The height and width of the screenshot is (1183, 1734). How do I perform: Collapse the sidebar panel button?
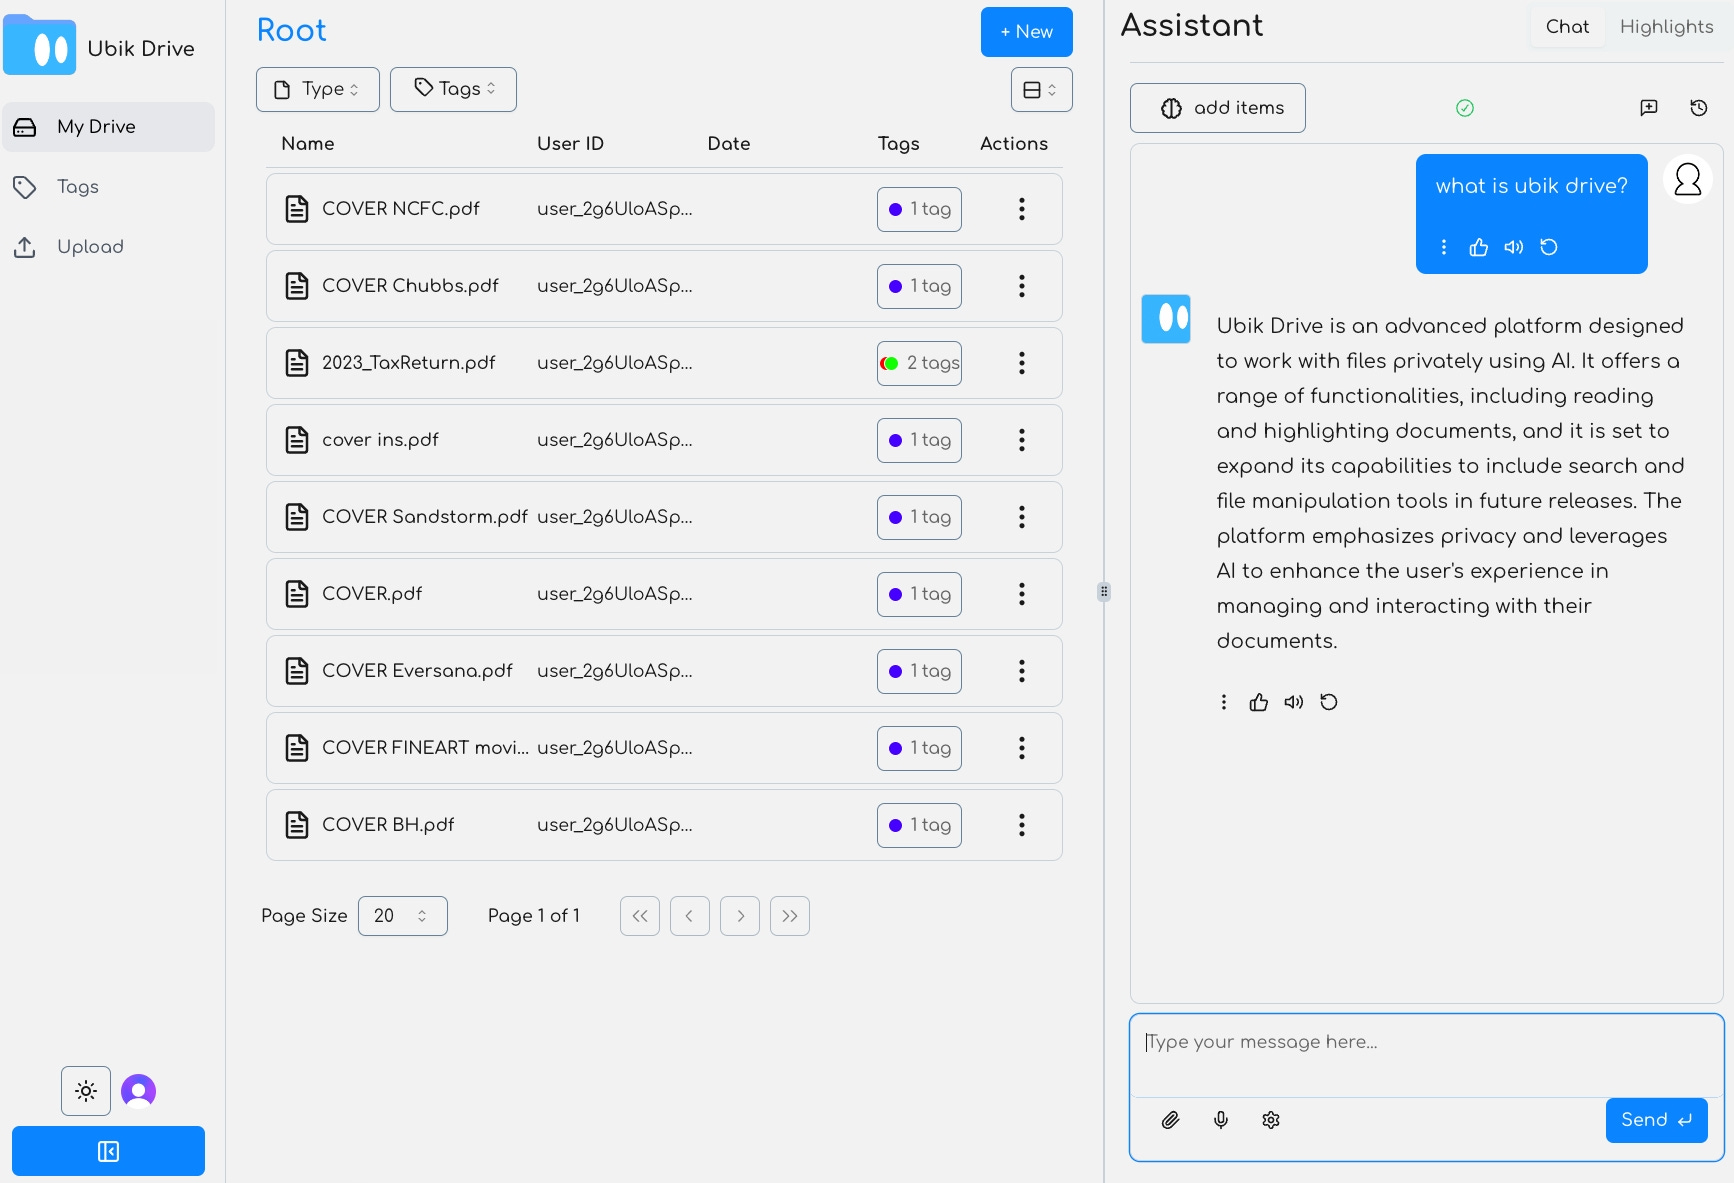click(x=108, y=1151)
